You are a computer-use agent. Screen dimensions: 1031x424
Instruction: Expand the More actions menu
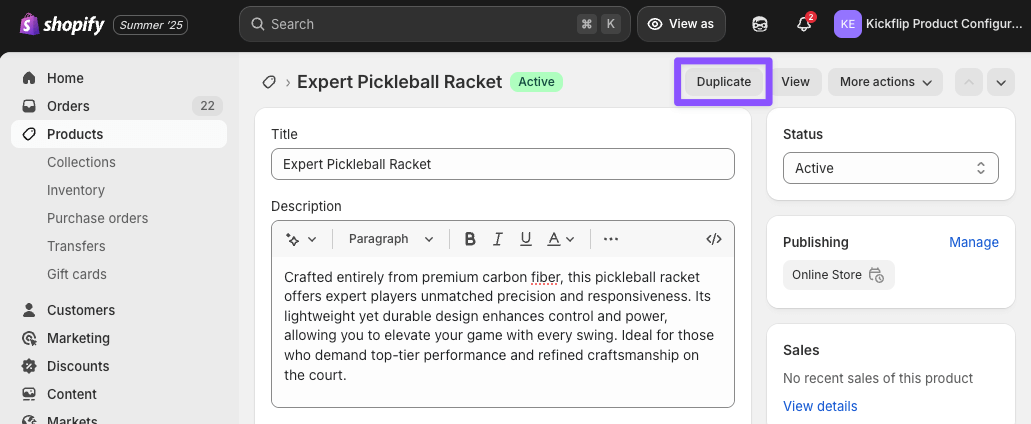[885, 82]
